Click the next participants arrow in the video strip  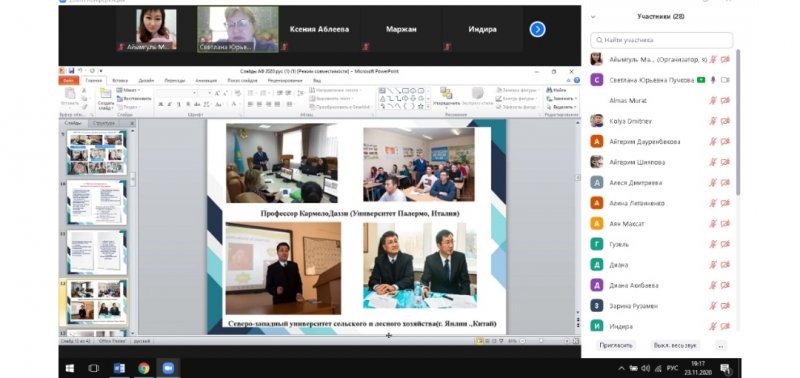coord(537,30)
